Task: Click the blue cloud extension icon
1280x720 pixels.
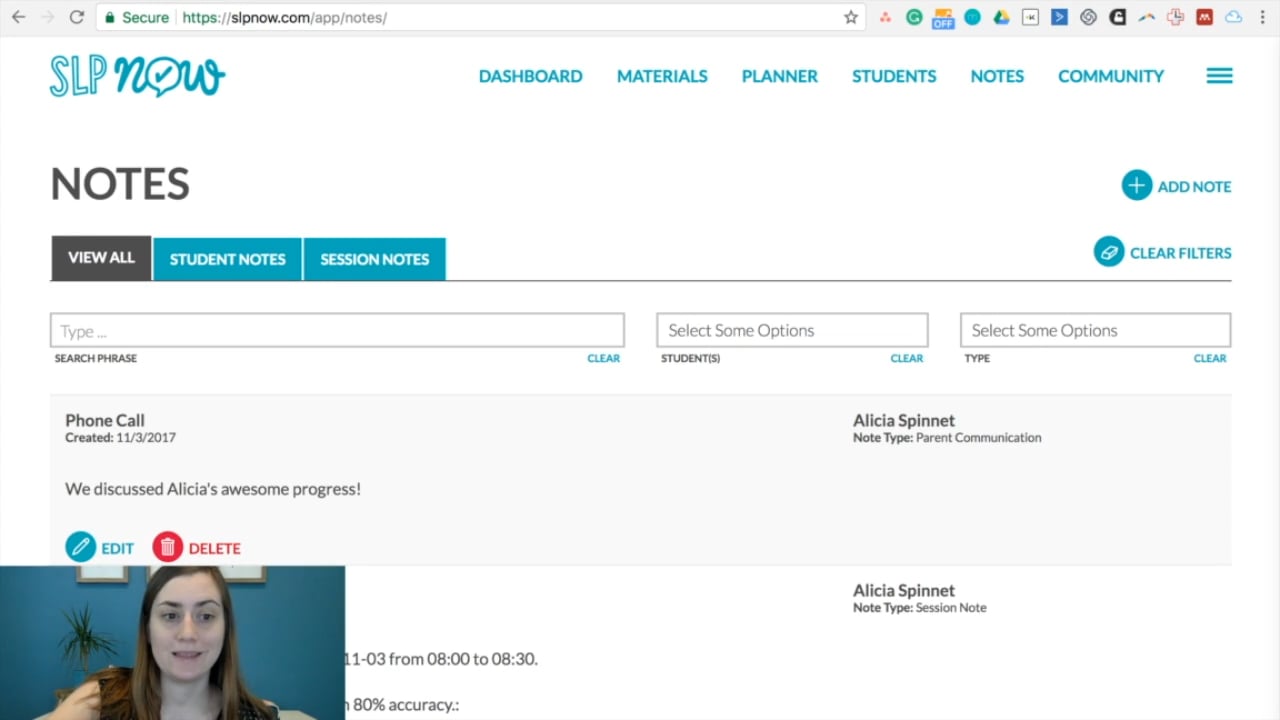Action: point(1233,17)
